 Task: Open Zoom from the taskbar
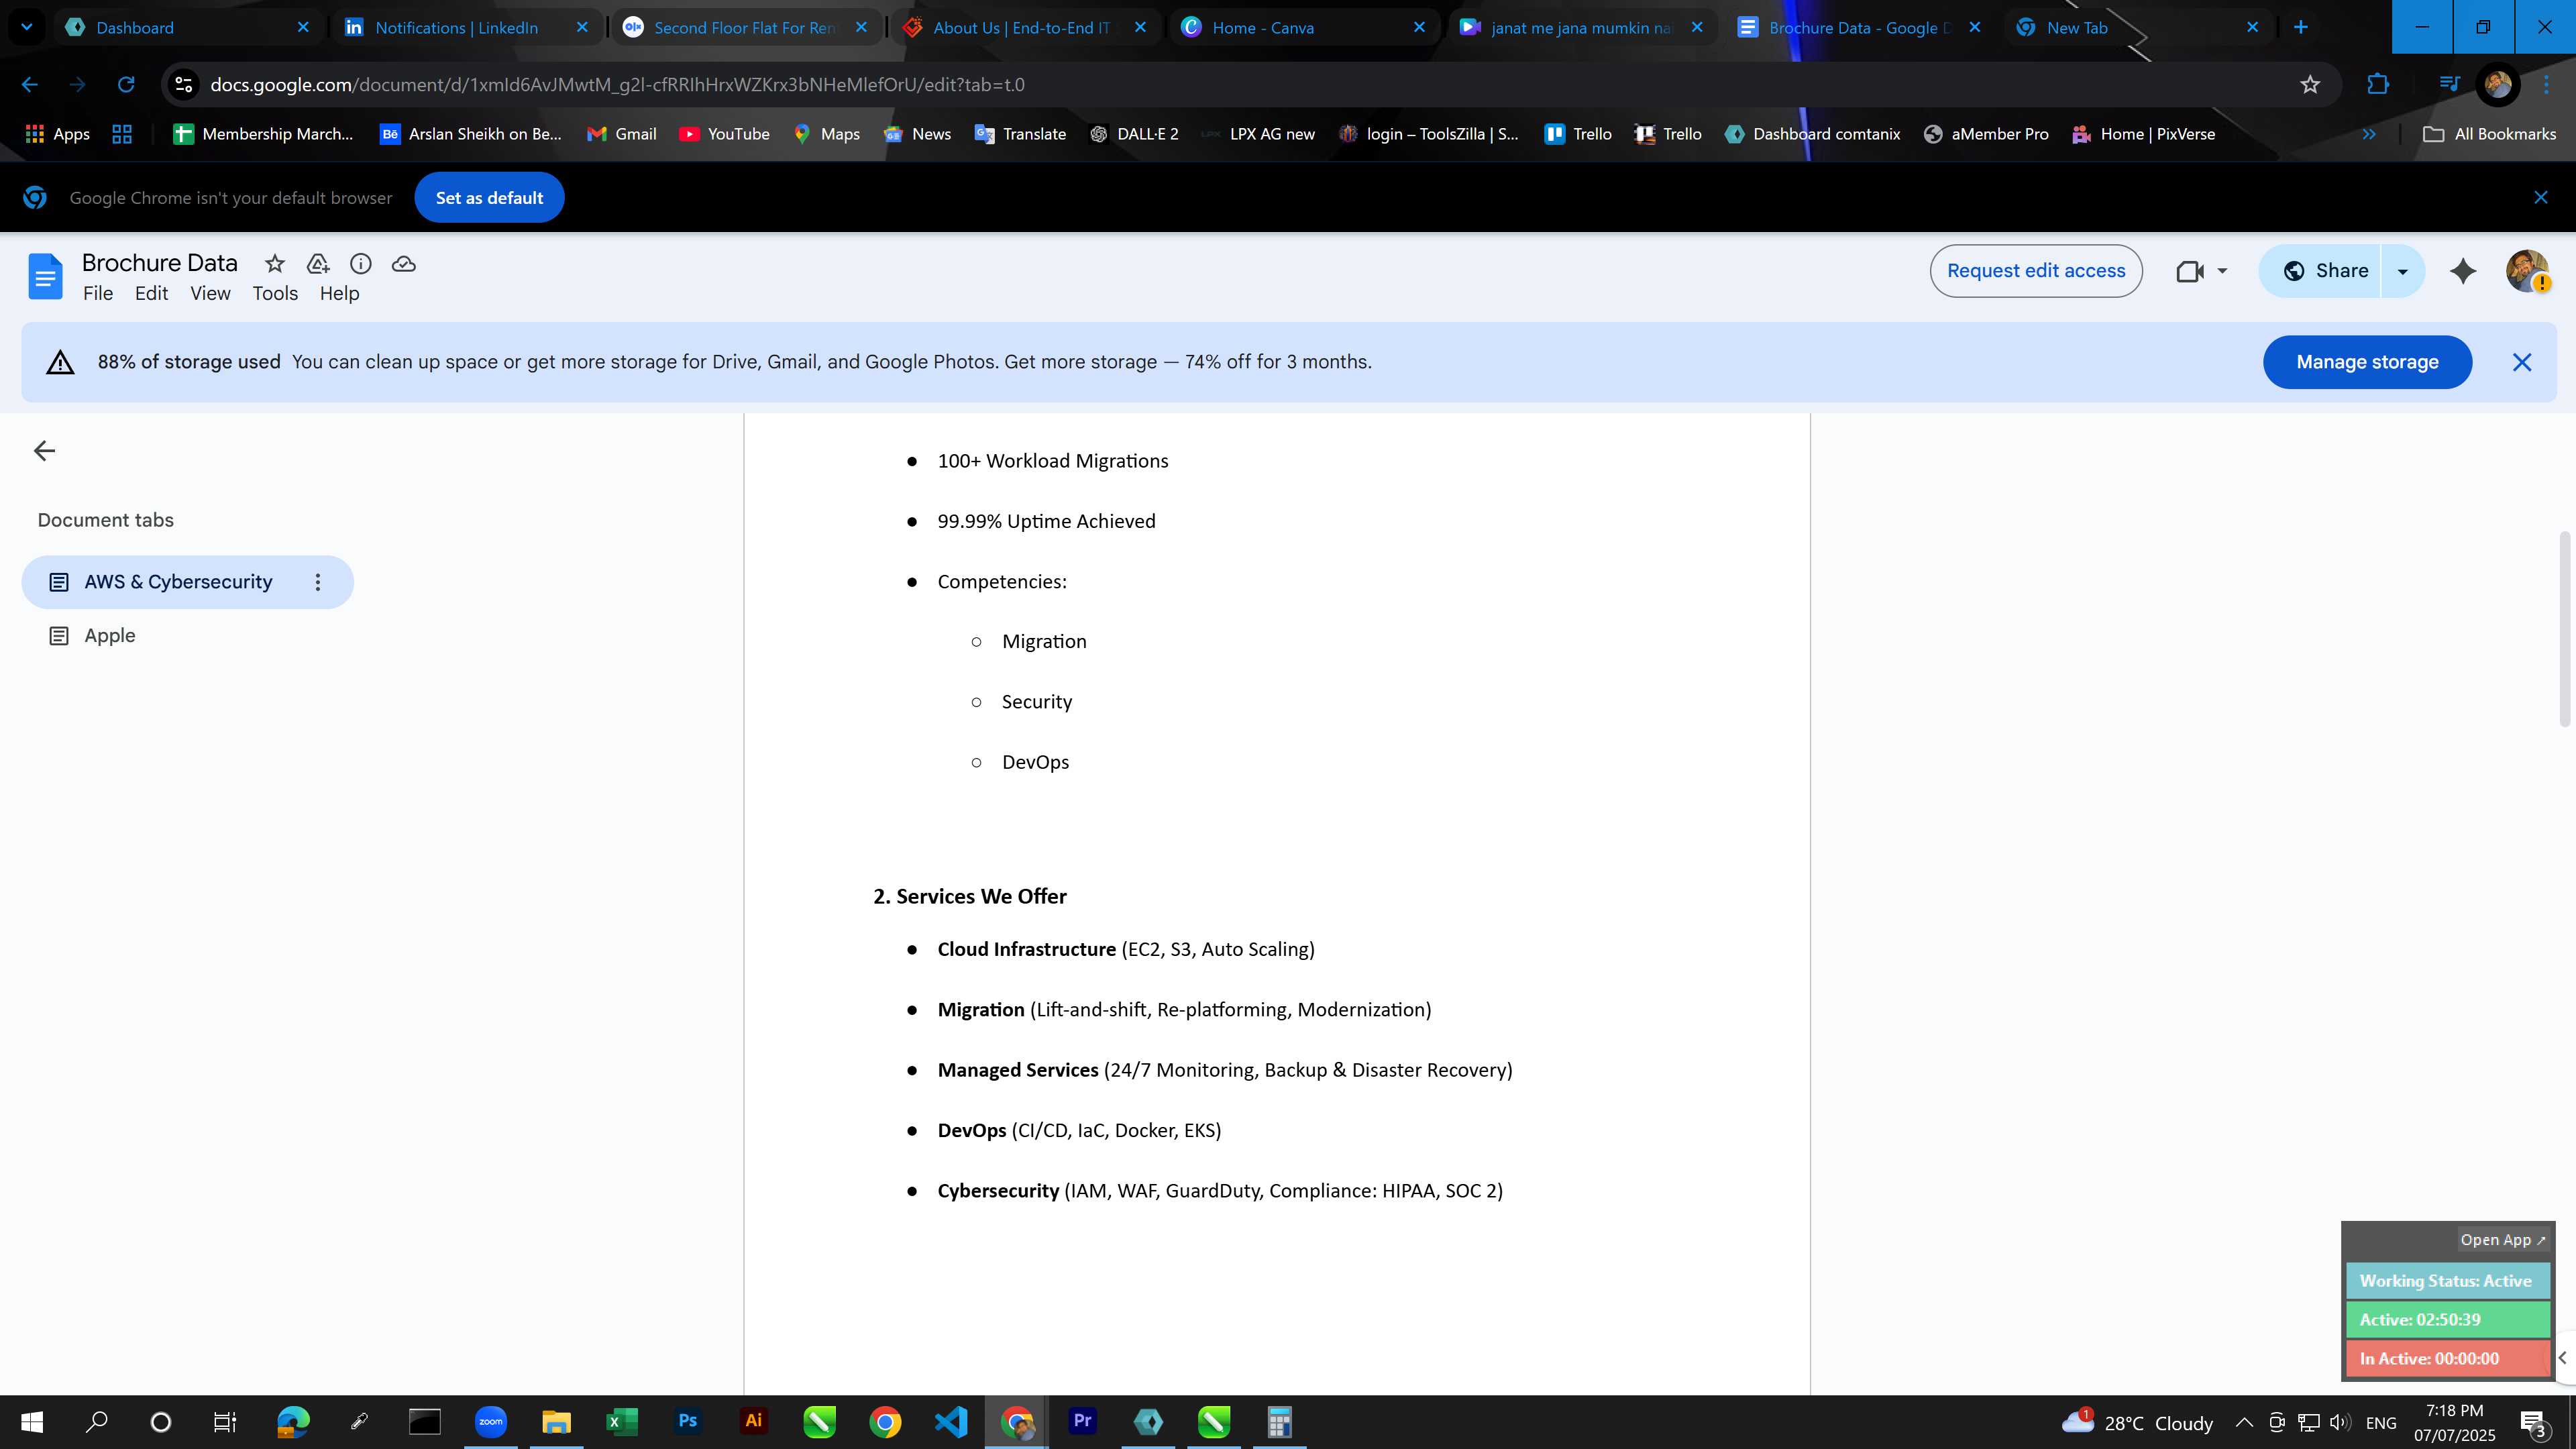pos(491,1422)
